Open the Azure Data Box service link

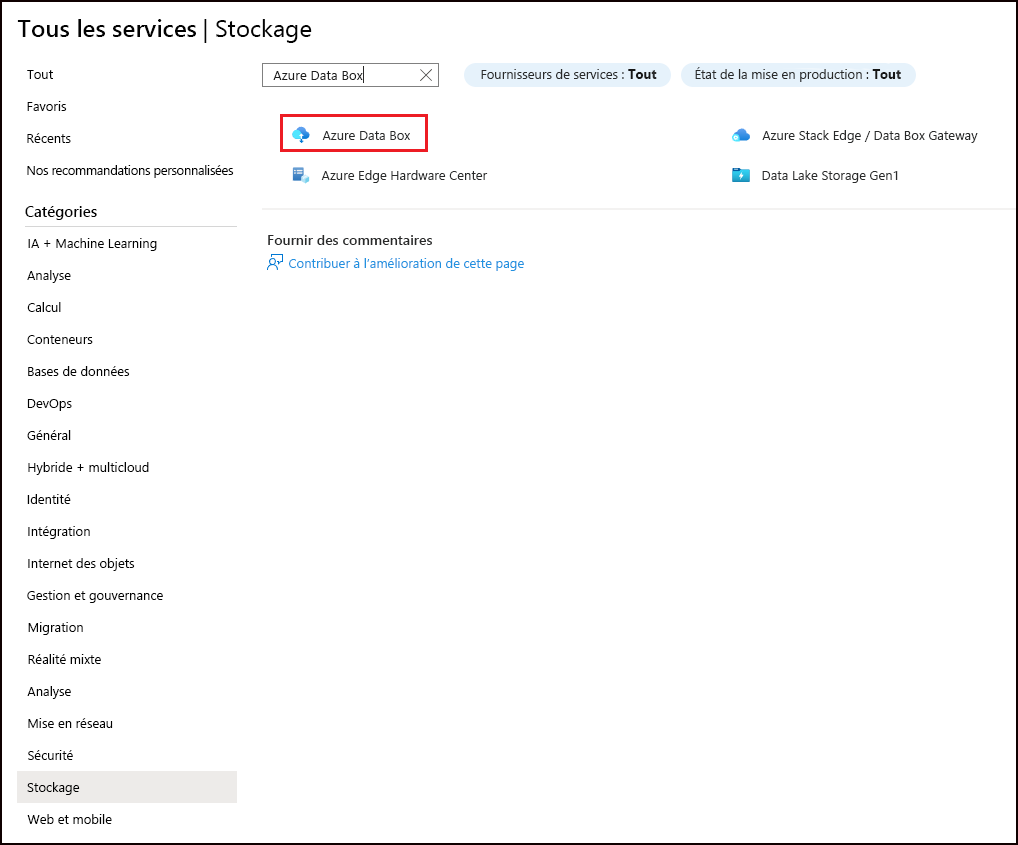(x=366, y=135)
